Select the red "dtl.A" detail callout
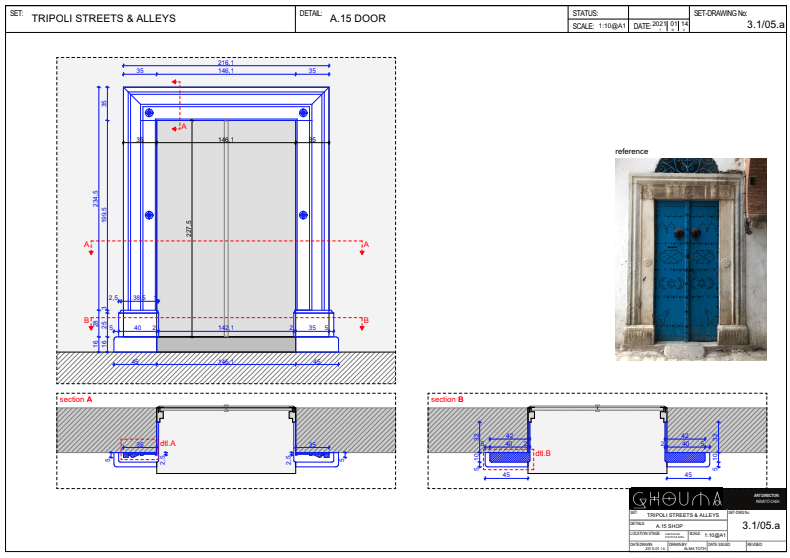Screen dimensions: 790x558 168,443
